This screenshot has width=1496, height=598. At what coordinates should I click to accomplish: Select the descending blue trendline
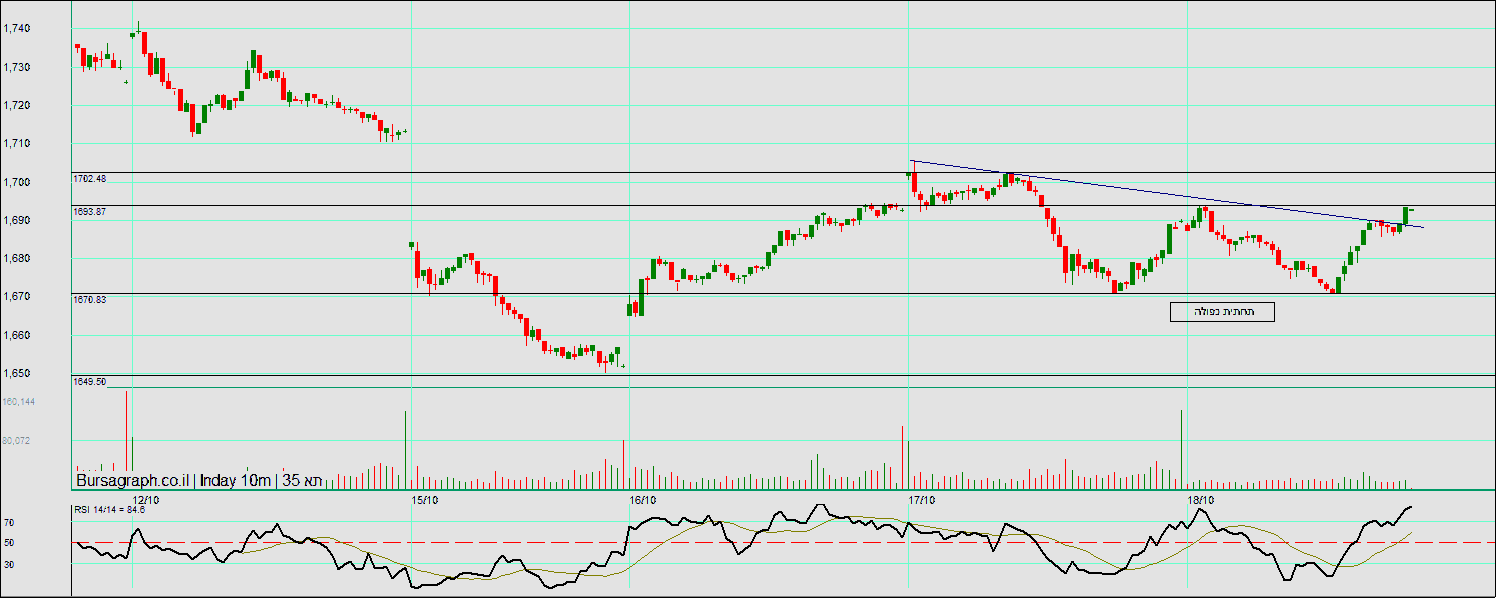pyautogui.click(x=1166, y=194)
